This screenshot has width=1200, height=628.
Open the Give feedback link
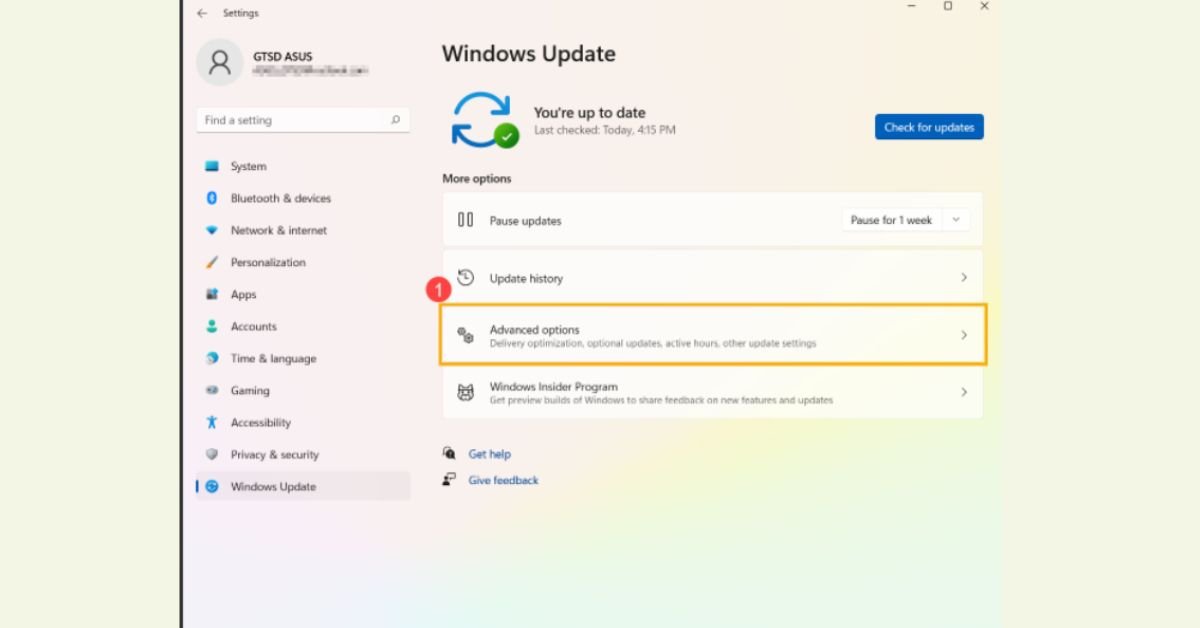(503, 480)
